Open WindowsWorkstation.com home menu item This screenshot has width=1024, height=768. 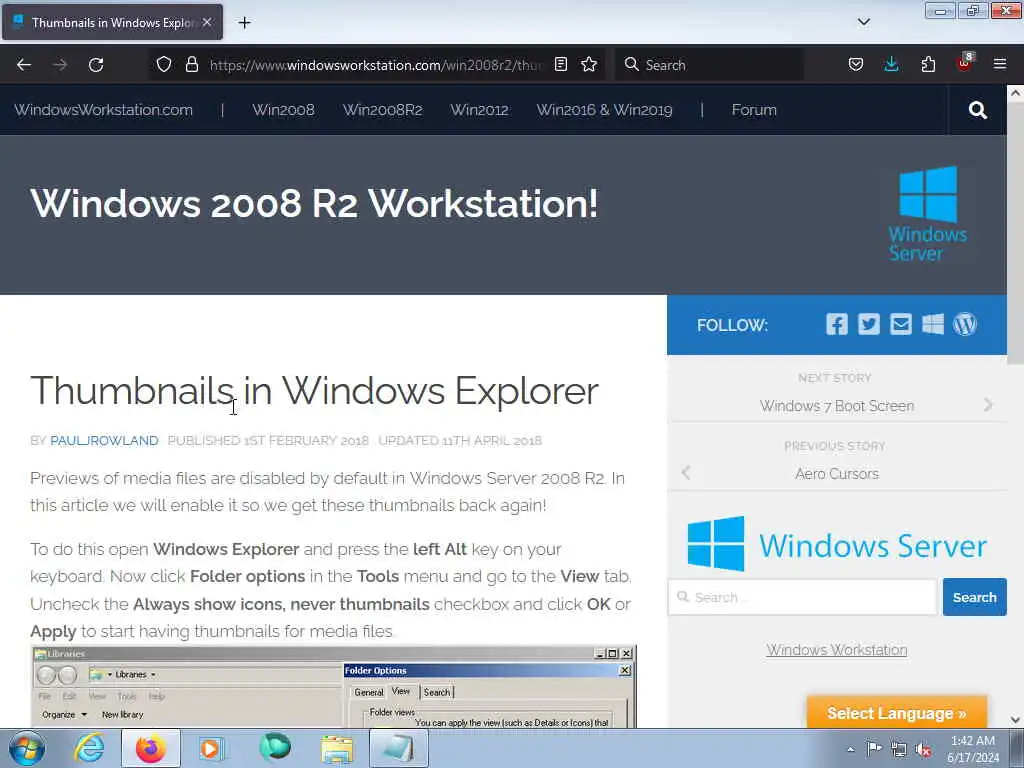103,110
